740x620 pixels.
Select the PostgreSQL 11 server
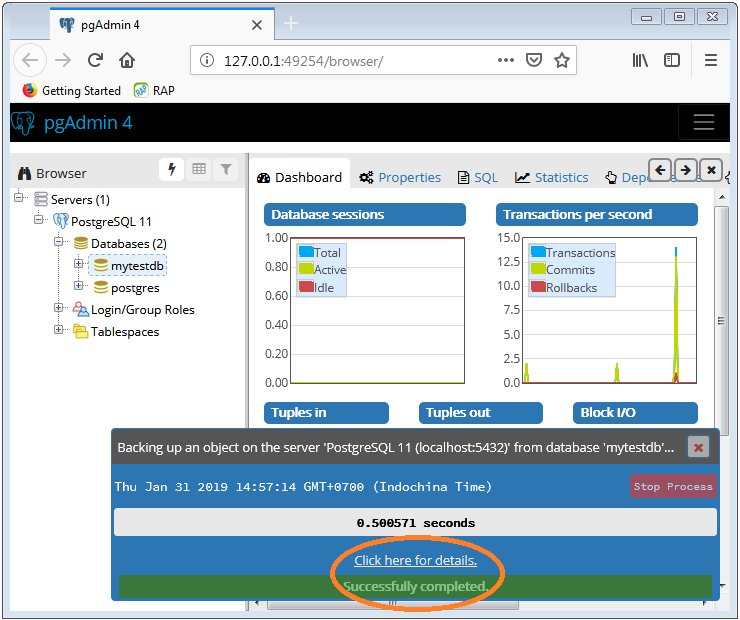111,221
